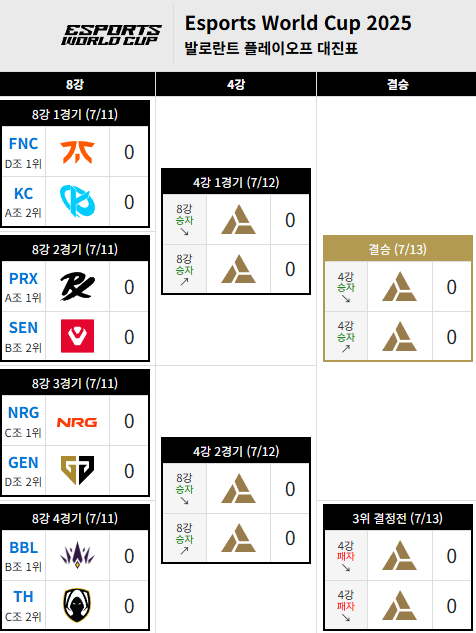
Task: Click the TH team name link
Action: tap(23, 597)
